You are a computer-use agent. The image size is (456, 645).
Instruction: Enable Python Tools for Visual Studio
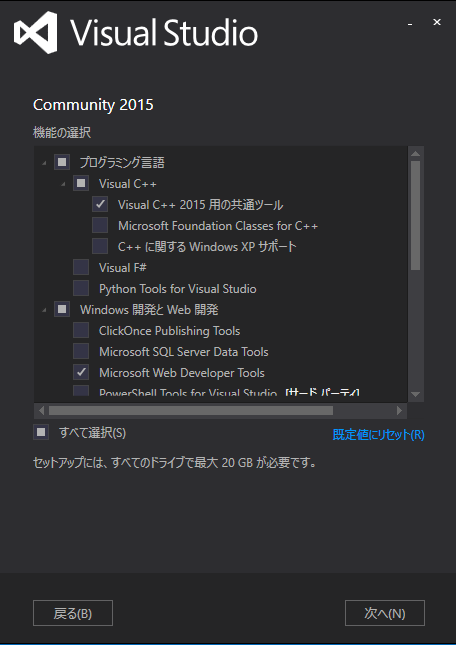pos(81,288)
